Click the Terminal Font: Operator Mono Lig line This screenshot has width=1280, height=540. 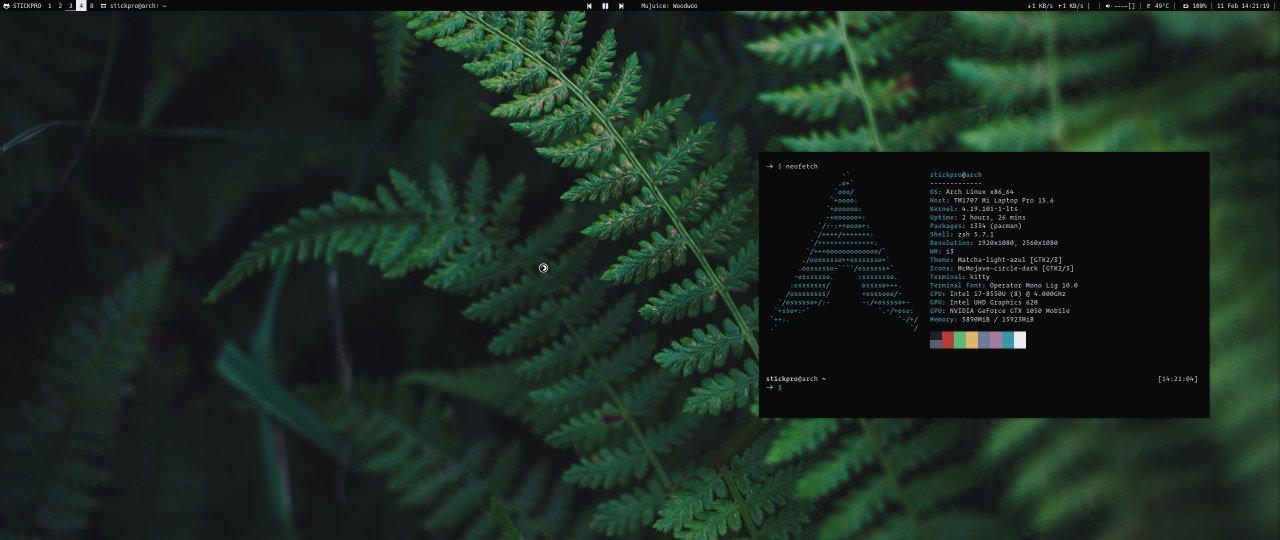coord(1004,285)
